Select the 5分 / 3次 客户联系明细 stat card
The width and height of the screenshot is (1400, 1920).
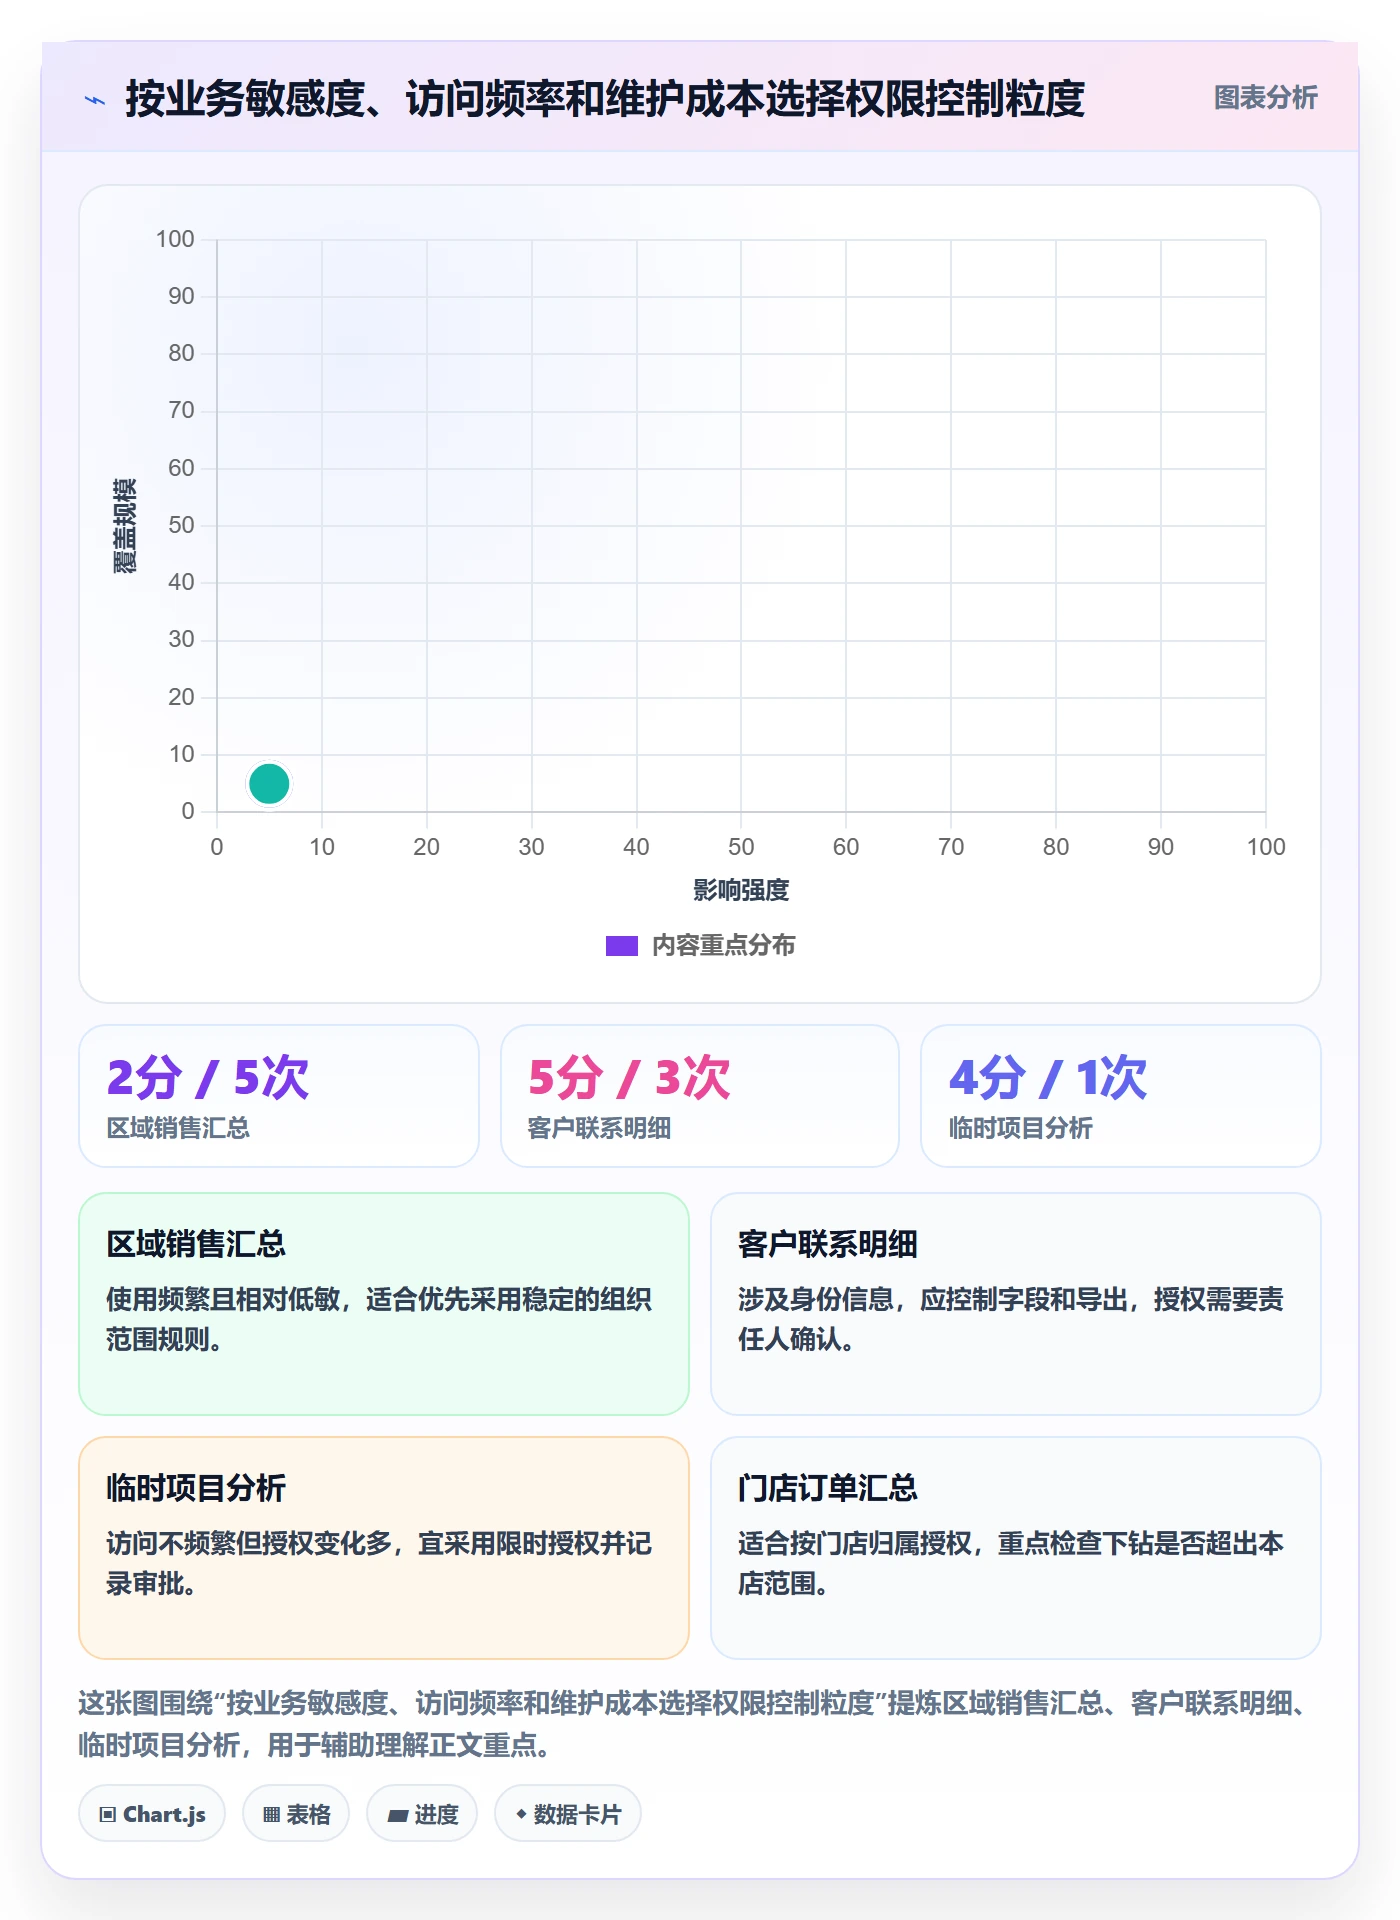pyautogui.click(x=700, y=1095)
